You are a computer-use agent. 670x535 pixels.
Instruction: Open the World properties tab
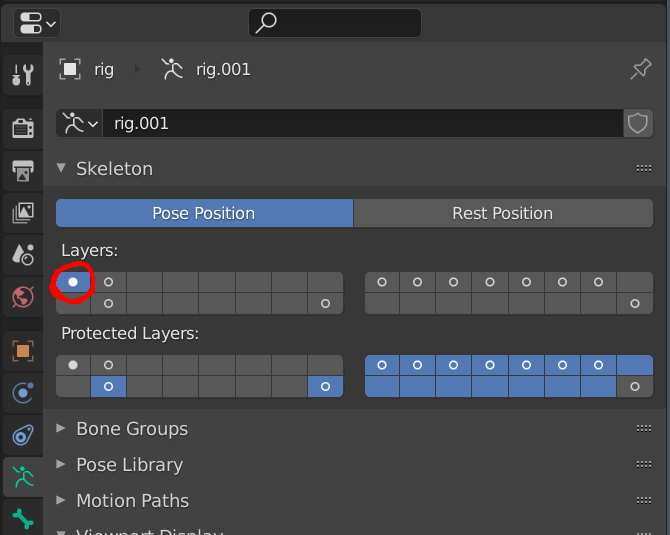point(23,297)
